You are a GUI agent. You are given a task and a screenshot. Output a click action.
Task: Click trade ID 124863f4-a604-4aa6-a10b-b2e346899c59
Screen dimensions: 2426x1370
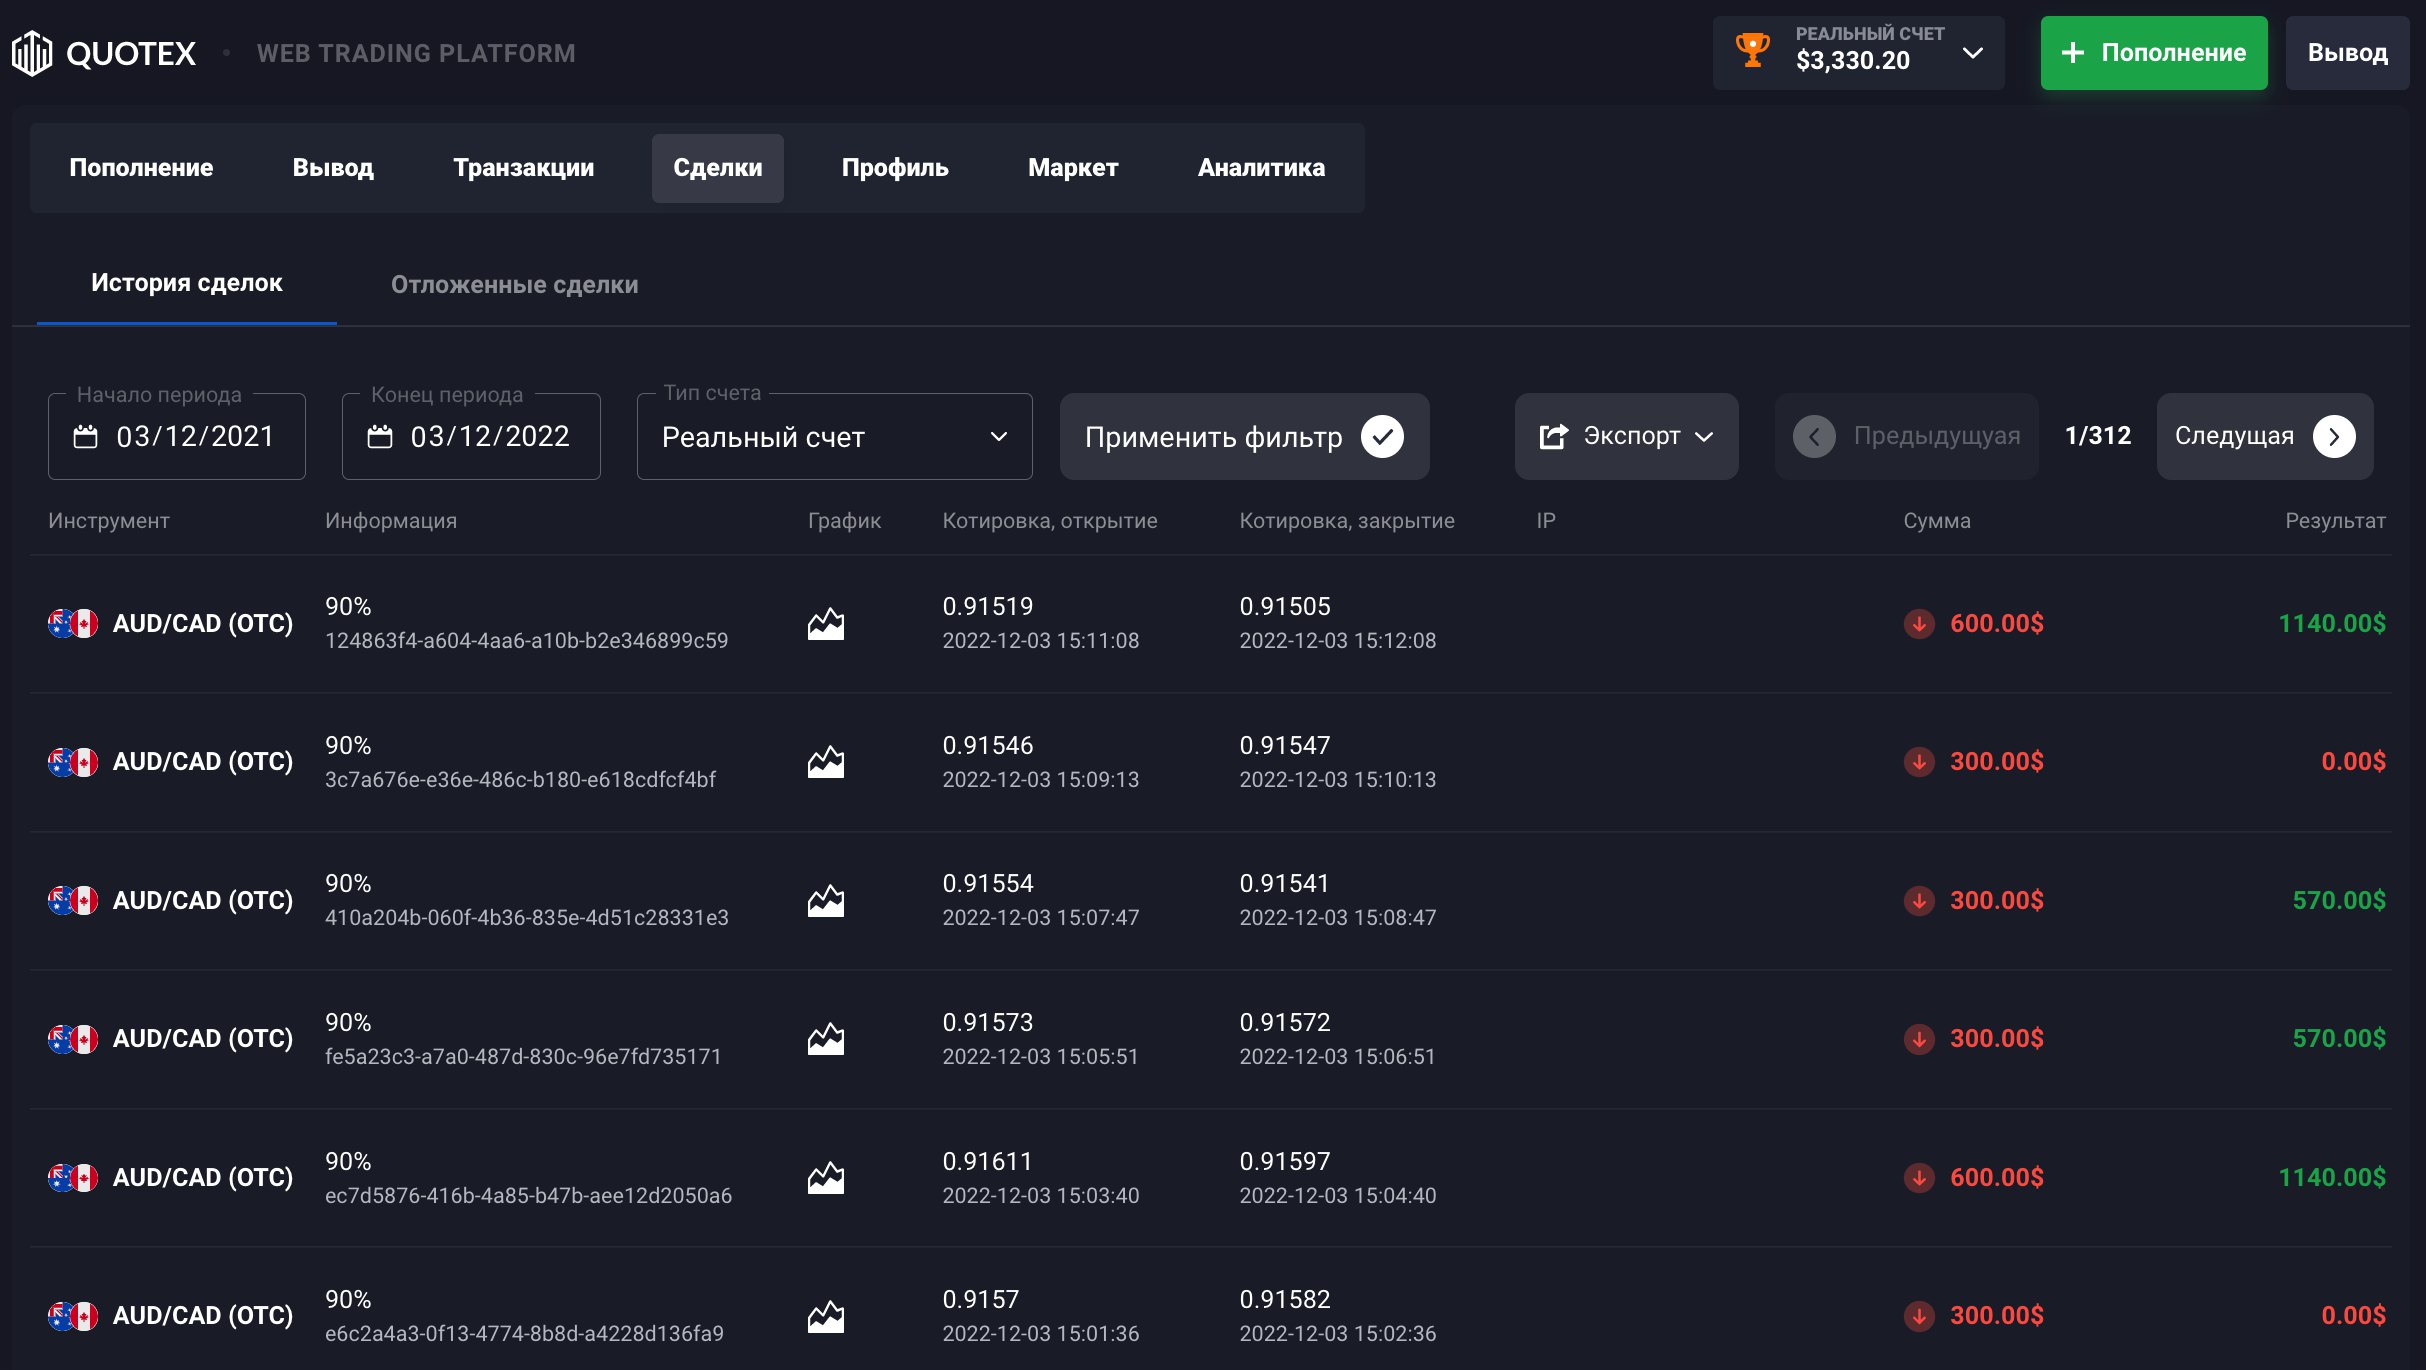(x=527, y=641)
